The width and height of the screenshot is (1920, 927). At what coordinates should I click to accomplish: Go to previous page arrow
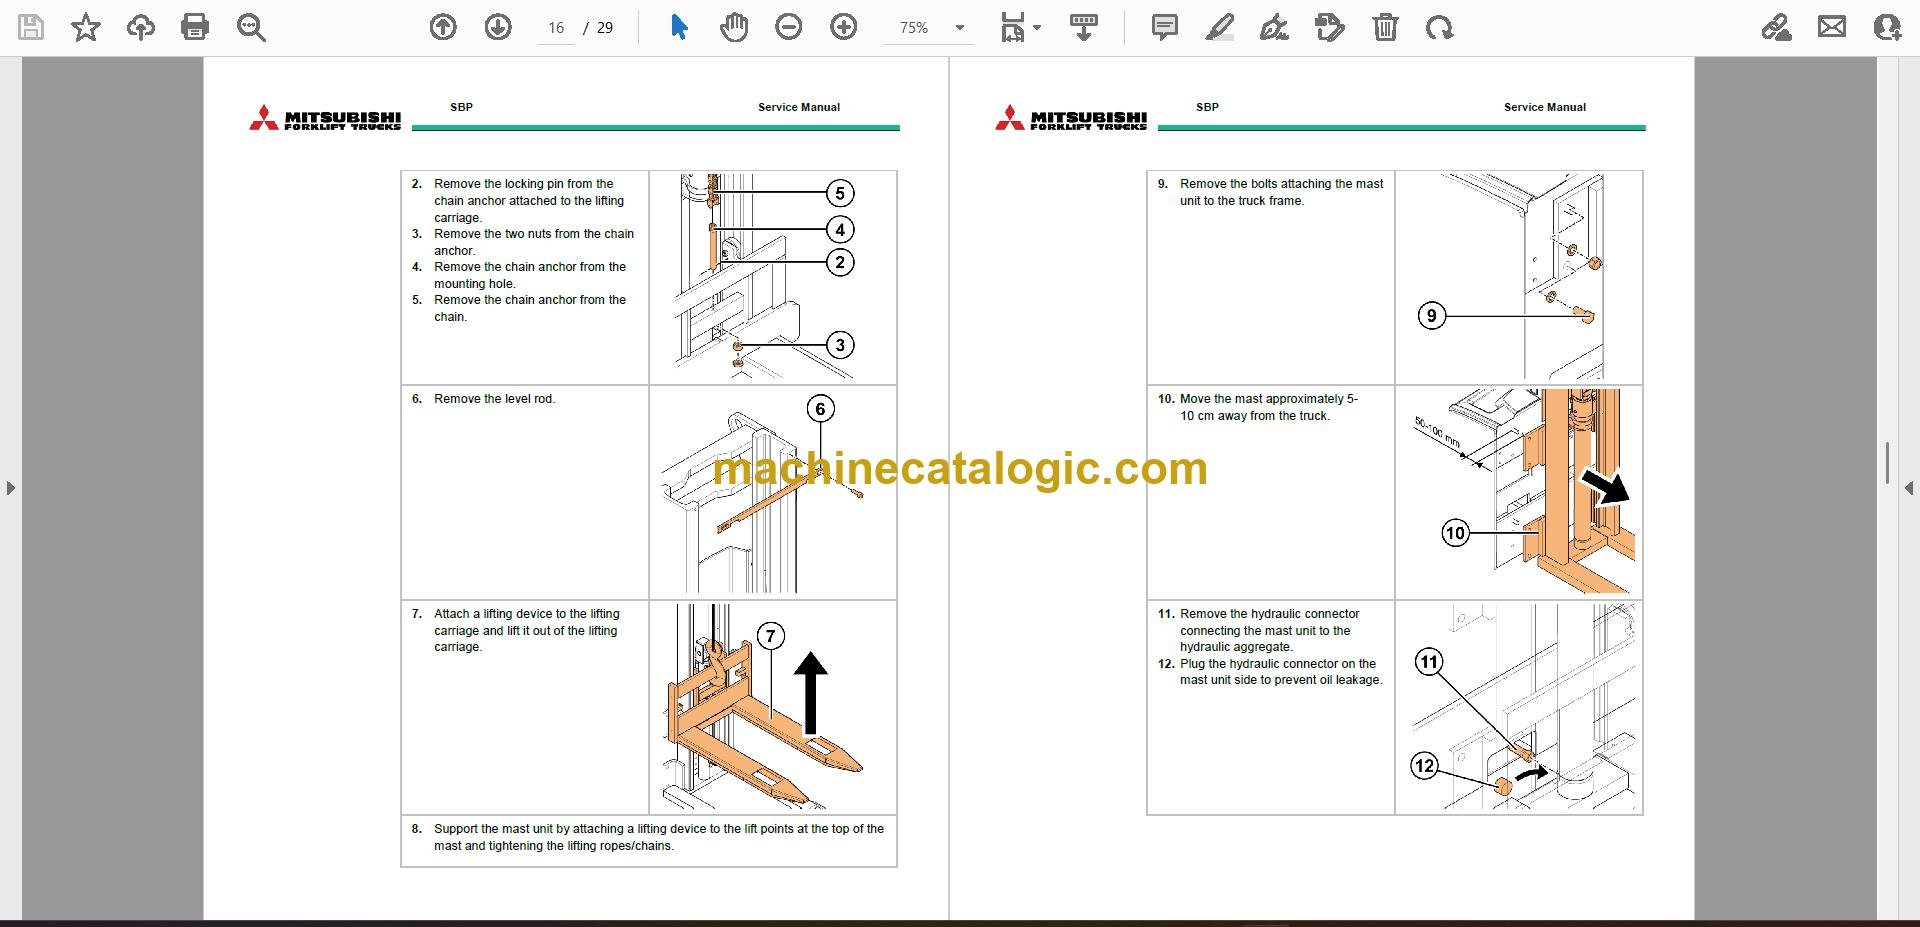[443, 27]
